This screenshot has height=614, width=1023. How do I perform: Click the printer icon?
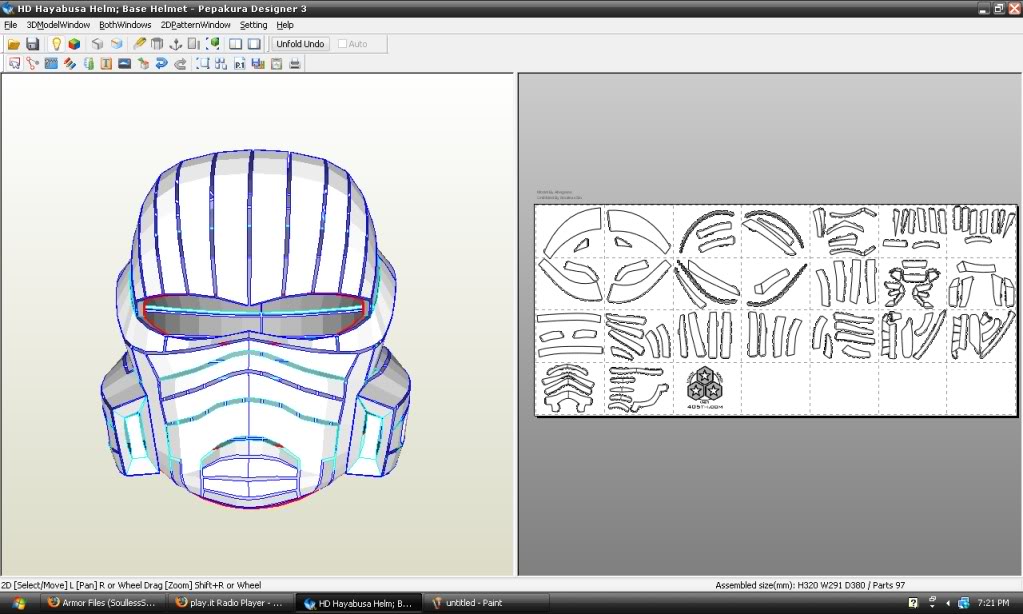(294, 63)
